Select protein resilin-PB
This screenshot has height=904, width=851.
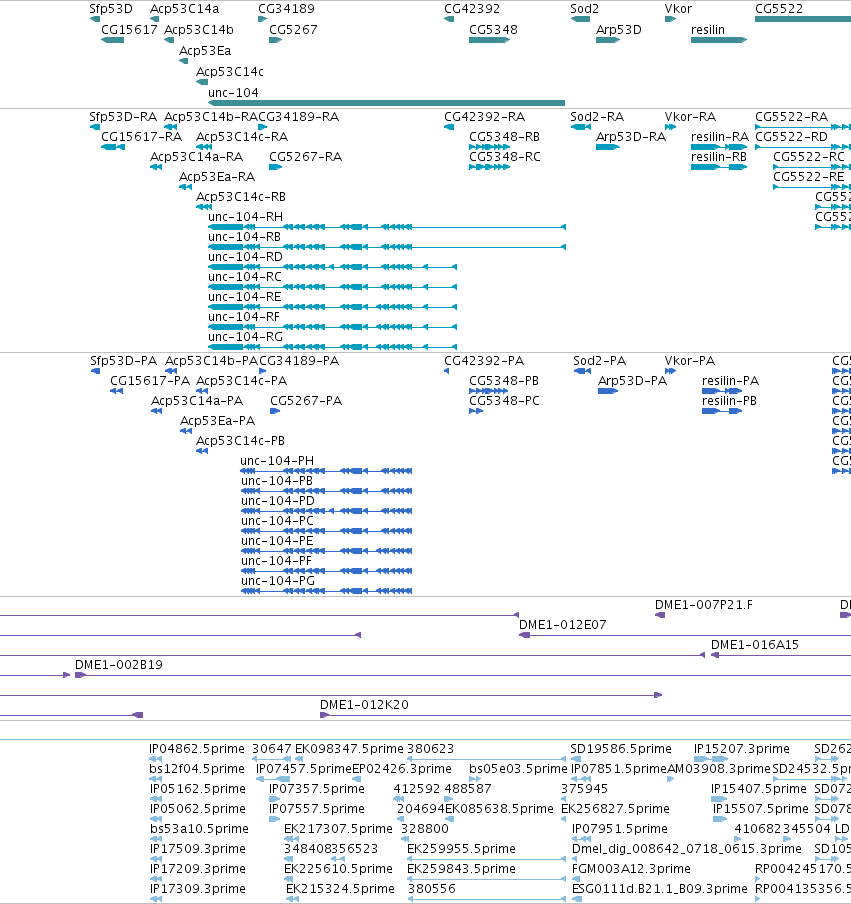(x=722, y=411)
